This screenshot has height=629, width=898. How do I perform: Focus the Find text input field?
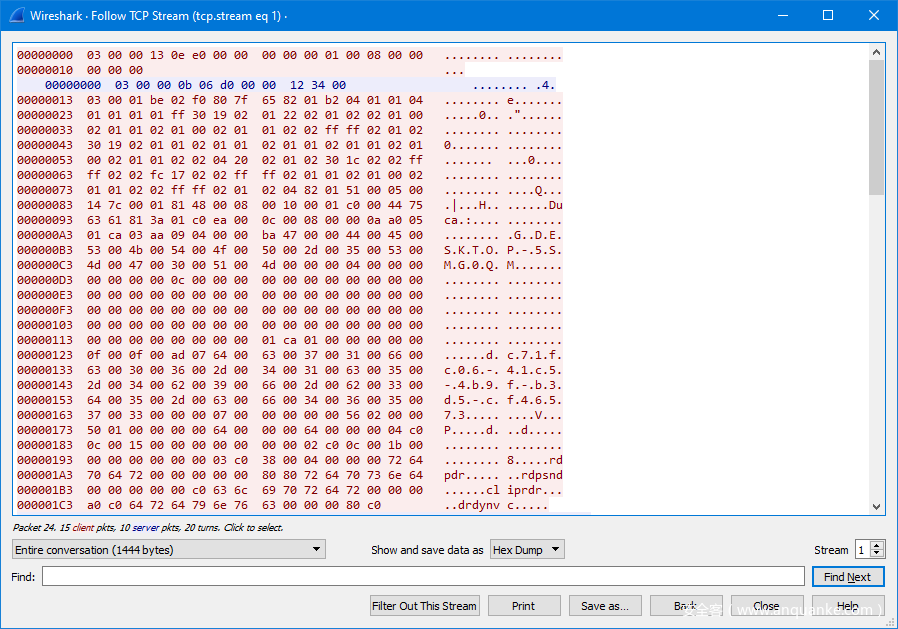423,576
